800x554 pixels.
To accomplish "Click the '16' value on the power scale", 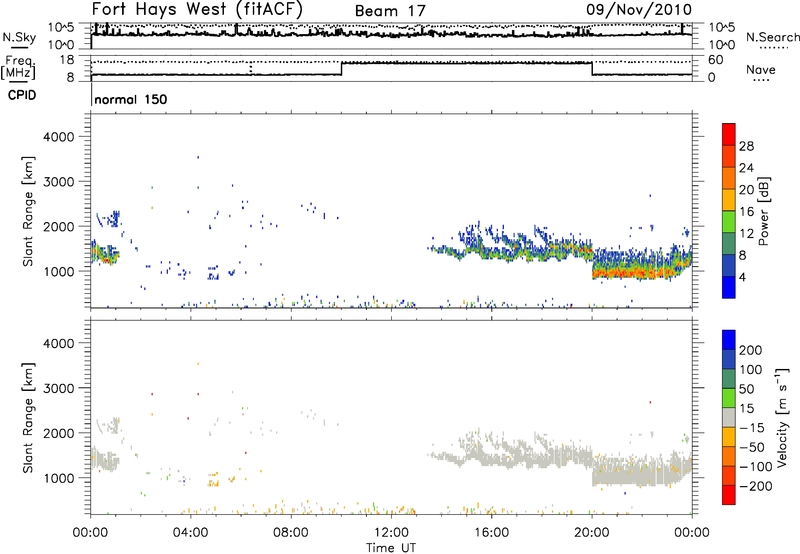I will tap(746, 212).
